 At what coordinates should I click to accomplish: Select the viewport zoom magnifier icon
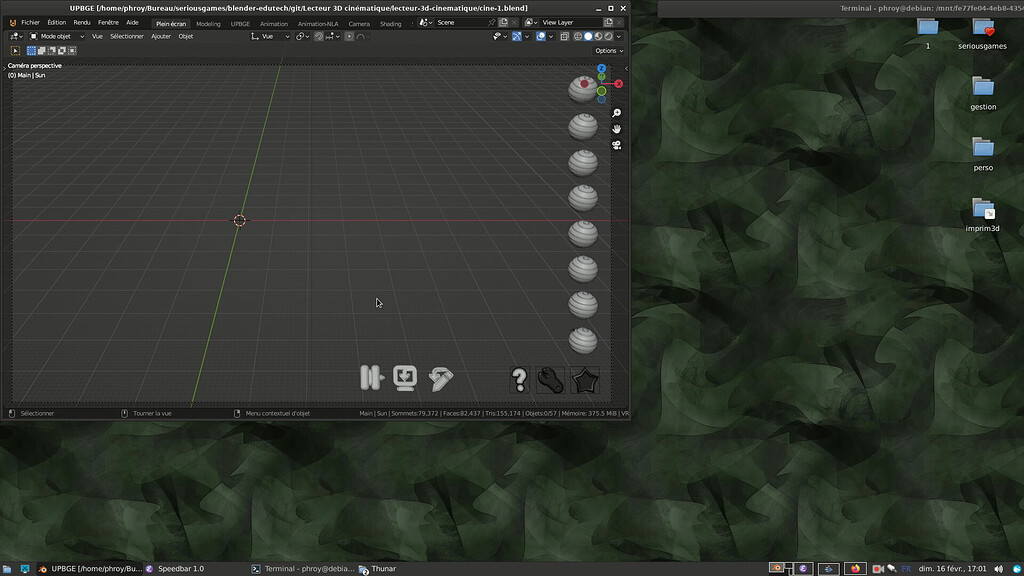pos(617,112)
